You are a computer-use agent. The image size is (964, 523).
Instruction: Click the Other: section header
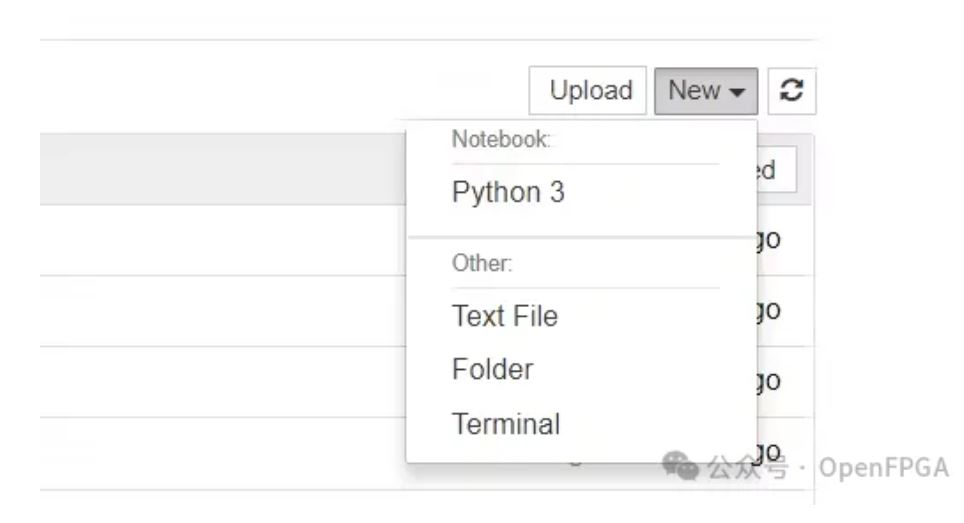coord(482,264)
